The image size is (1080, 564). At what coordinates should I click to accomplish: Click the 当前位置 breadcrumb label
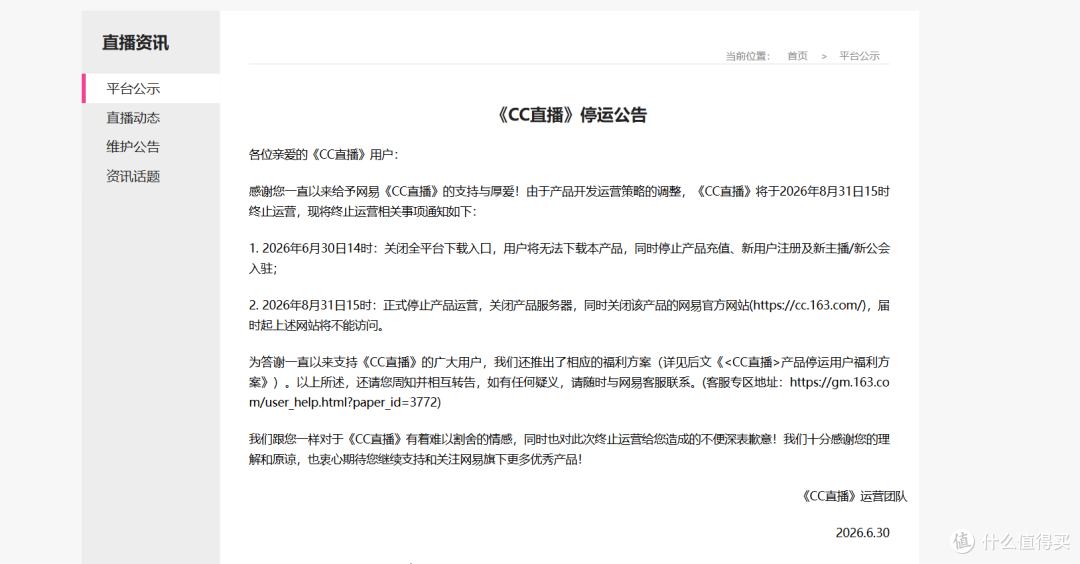pyautogui.click(x=747, y=56)
